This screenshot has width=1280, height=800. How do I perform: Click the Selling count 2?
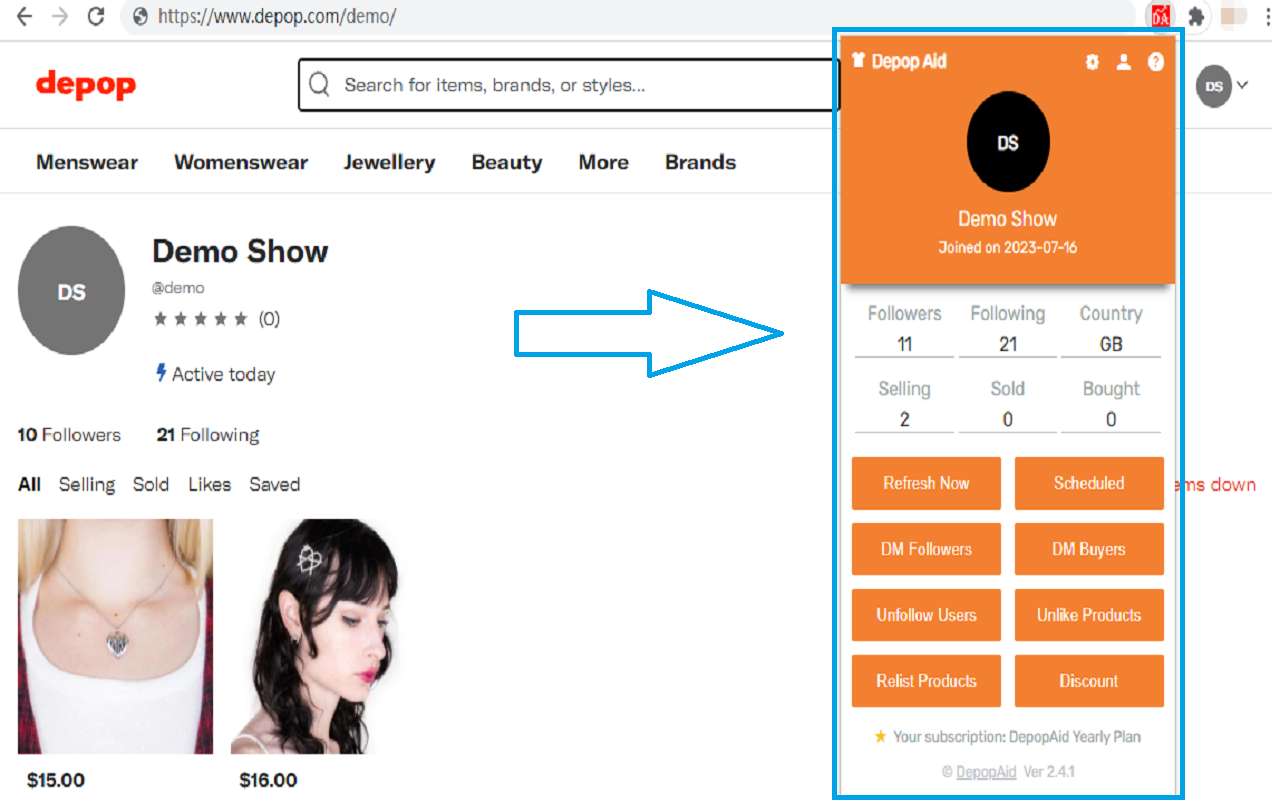pyautogui.click(x=904, y=420)
